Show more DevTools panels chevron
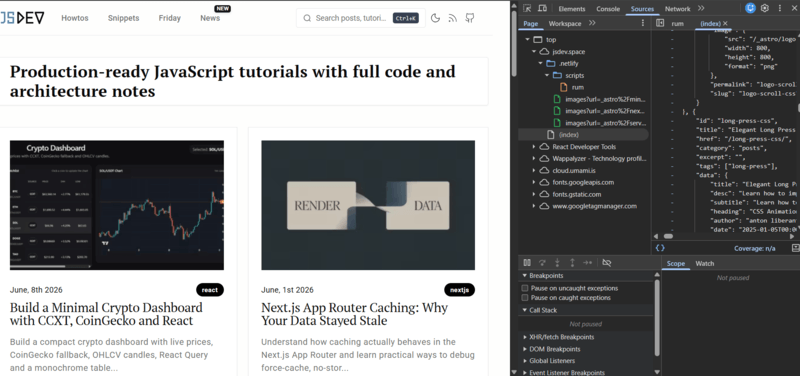The width and height of the screenshot is (800, 376). (701, 8)
